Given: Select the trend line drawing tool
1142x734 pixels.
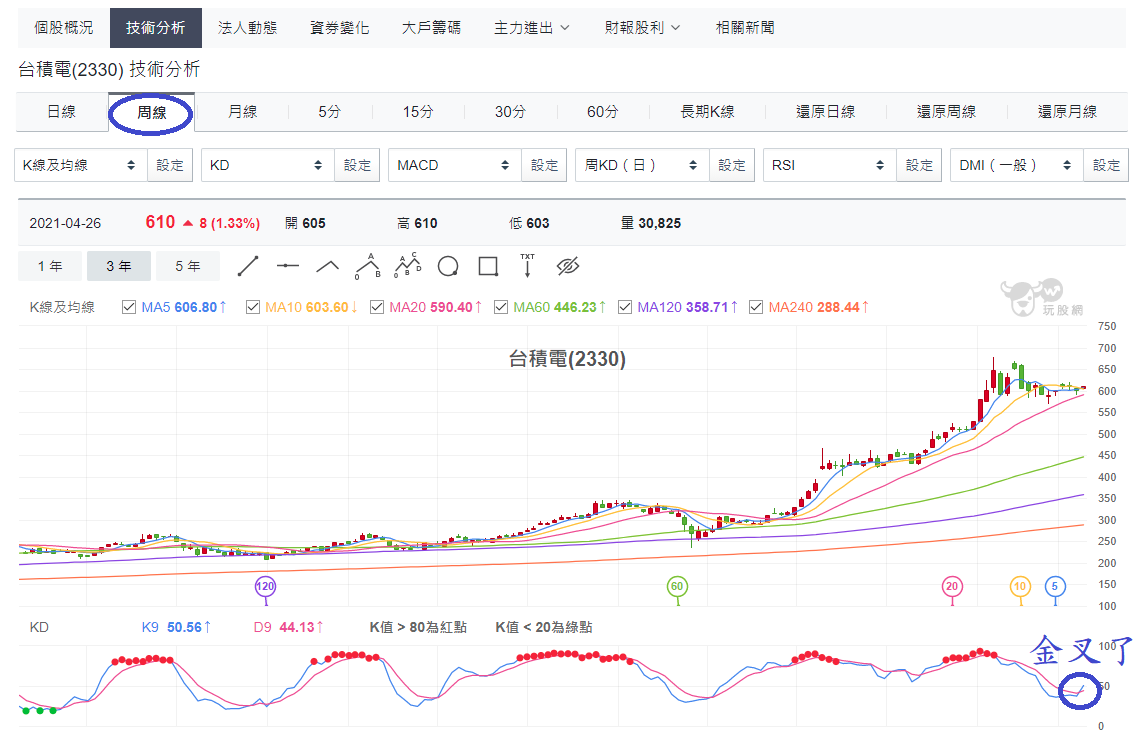Looking at the screenshot, I should 248,267.
